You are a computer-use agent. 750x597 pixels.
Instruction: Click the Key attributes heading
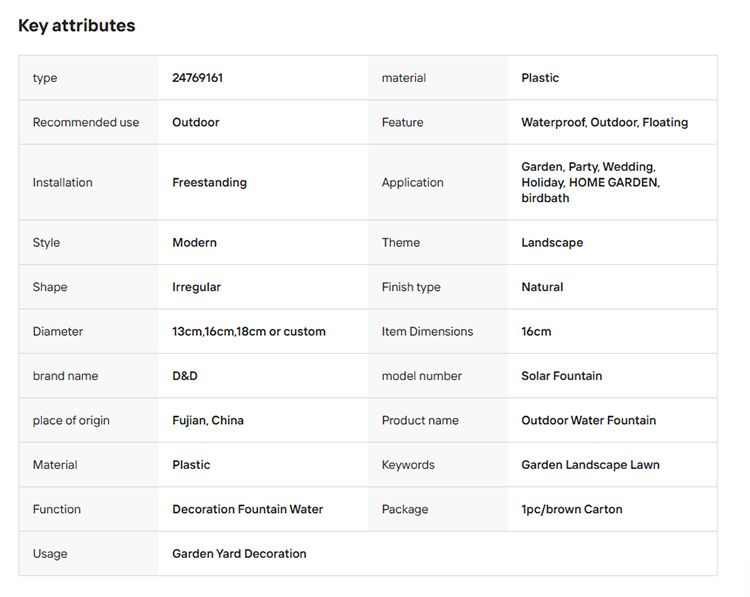click(x=76, y=26)
